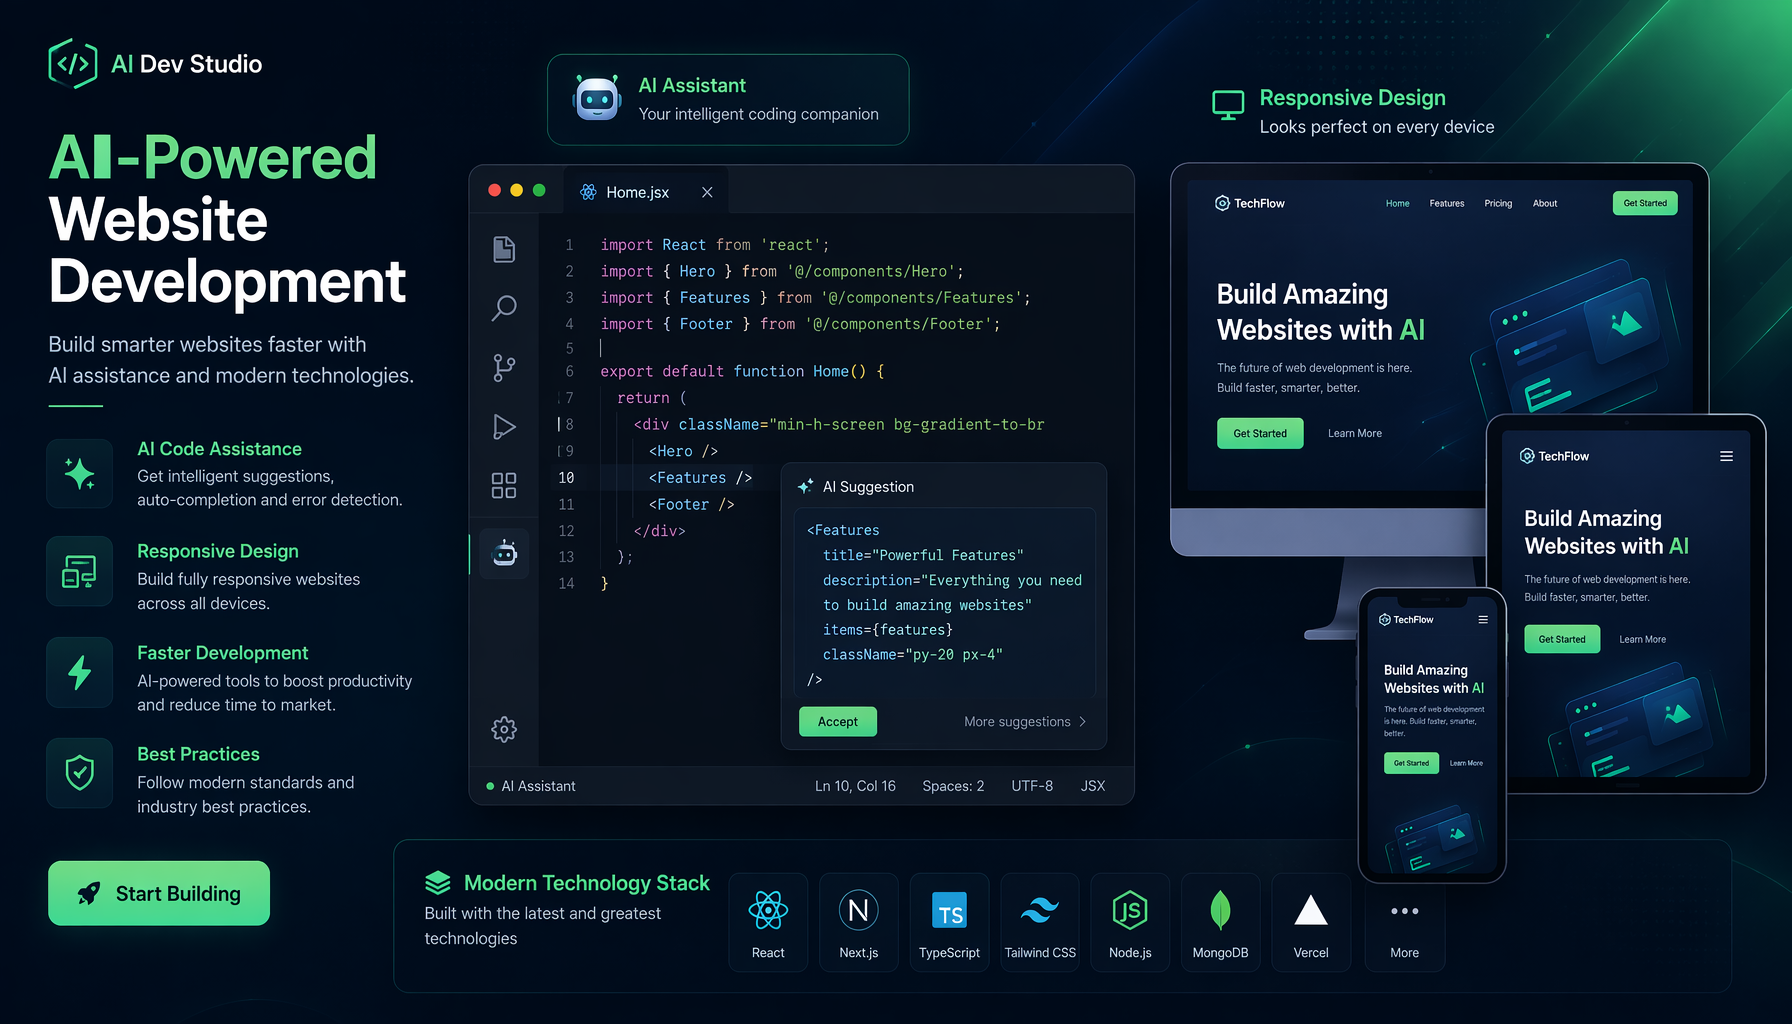Select the AI robot icon in sidebar
The width and height of the screenshot is (1792, 1024).
[504, 552]
